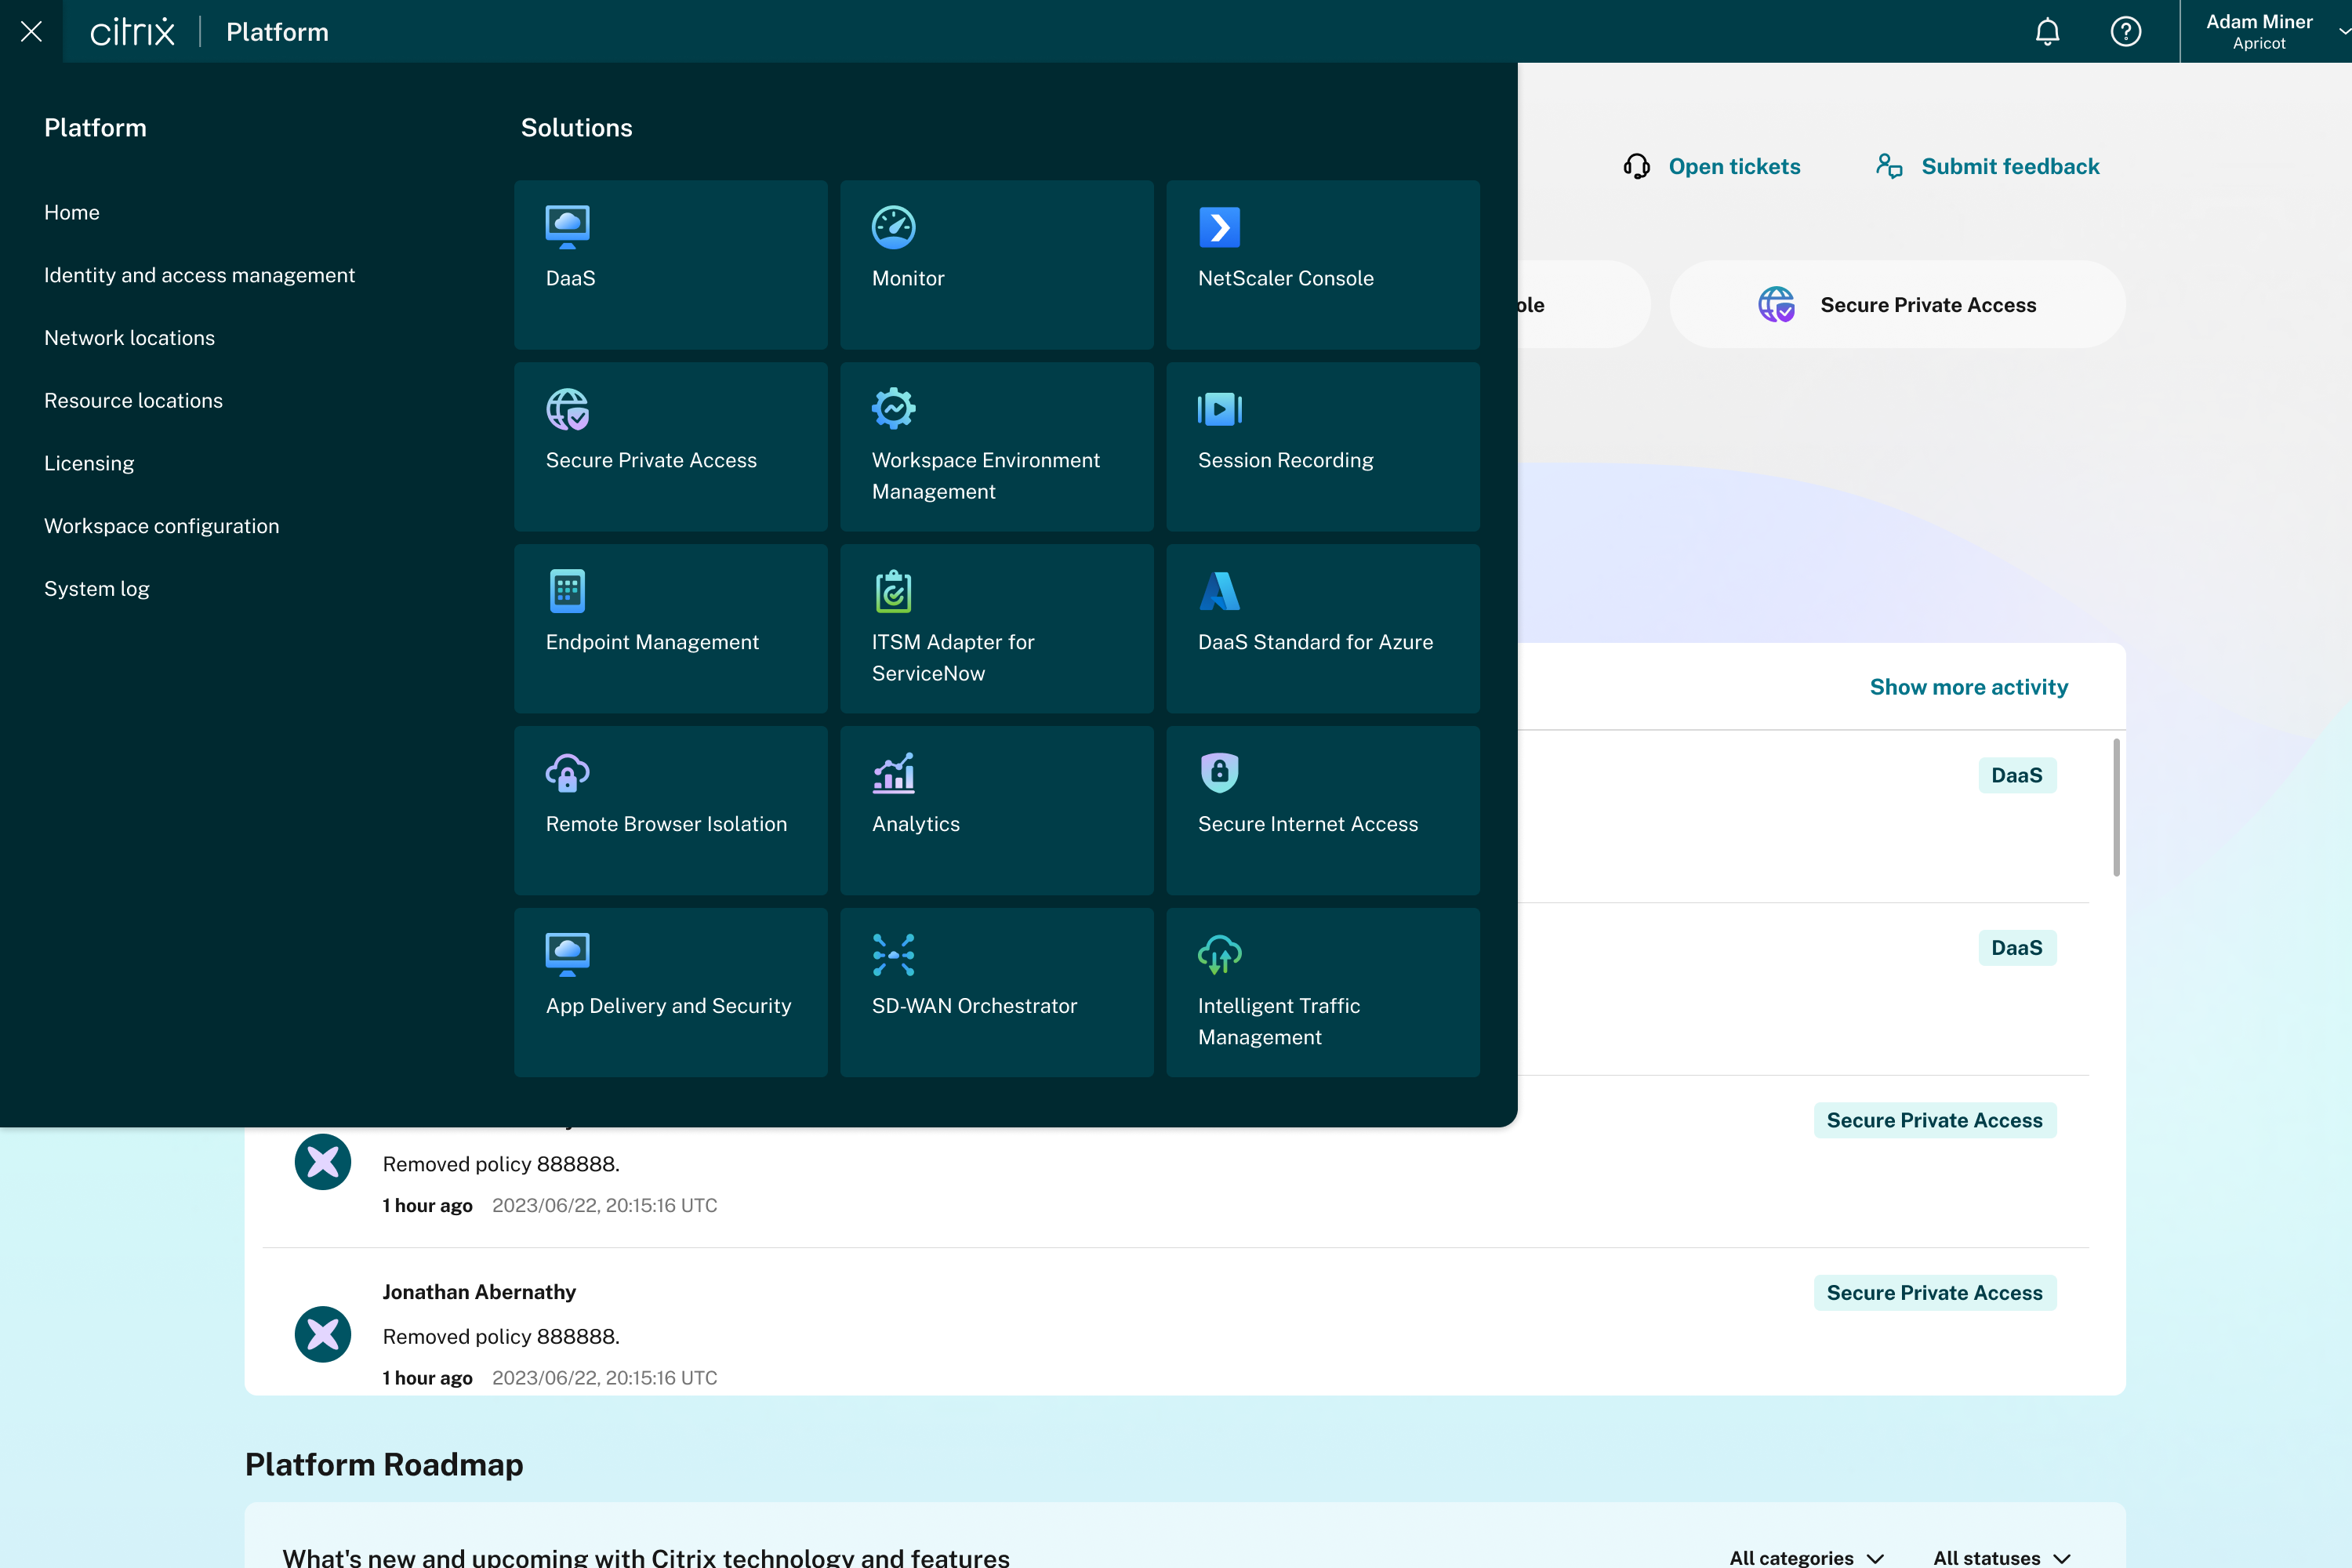The width and height of the screenshot is (2352, 1568).
Task: Open the DaaS solution label
Action: pyautogui.click(x=570, y=278)
